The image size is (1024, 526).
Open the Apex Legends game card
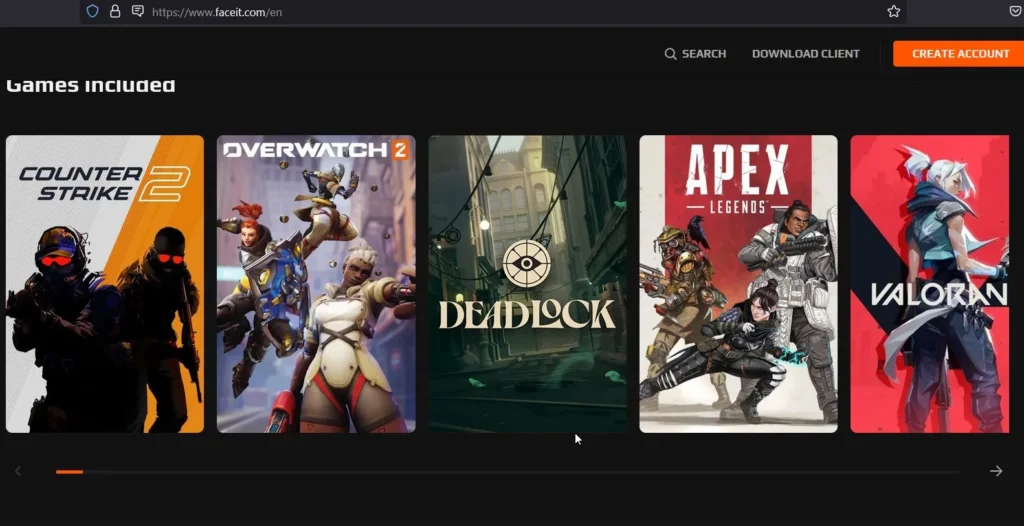(x=738, y=284)
